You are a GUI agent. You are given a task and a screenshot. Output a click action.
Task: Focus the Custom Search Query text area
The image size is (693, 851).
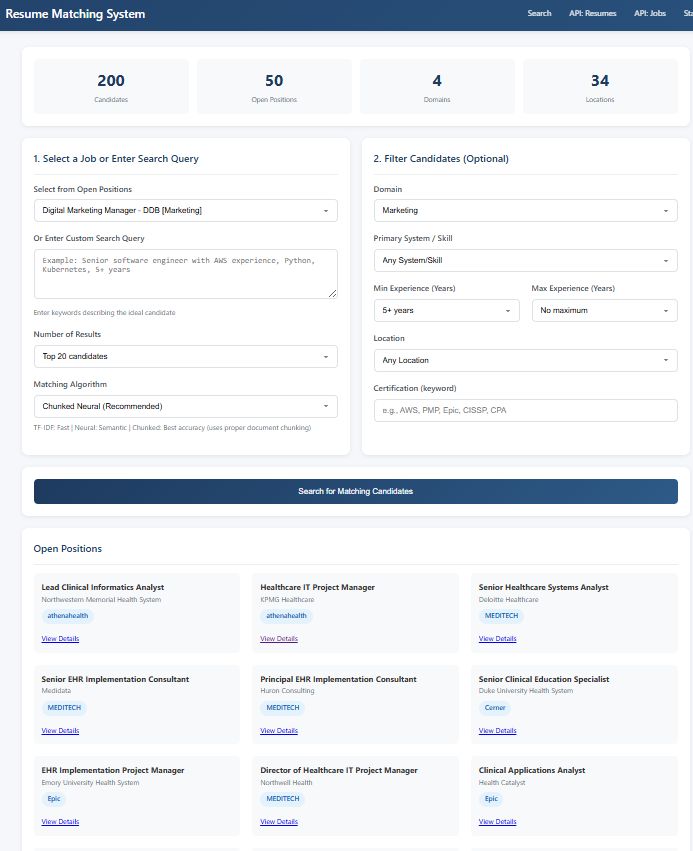click(x=186, y=274)
